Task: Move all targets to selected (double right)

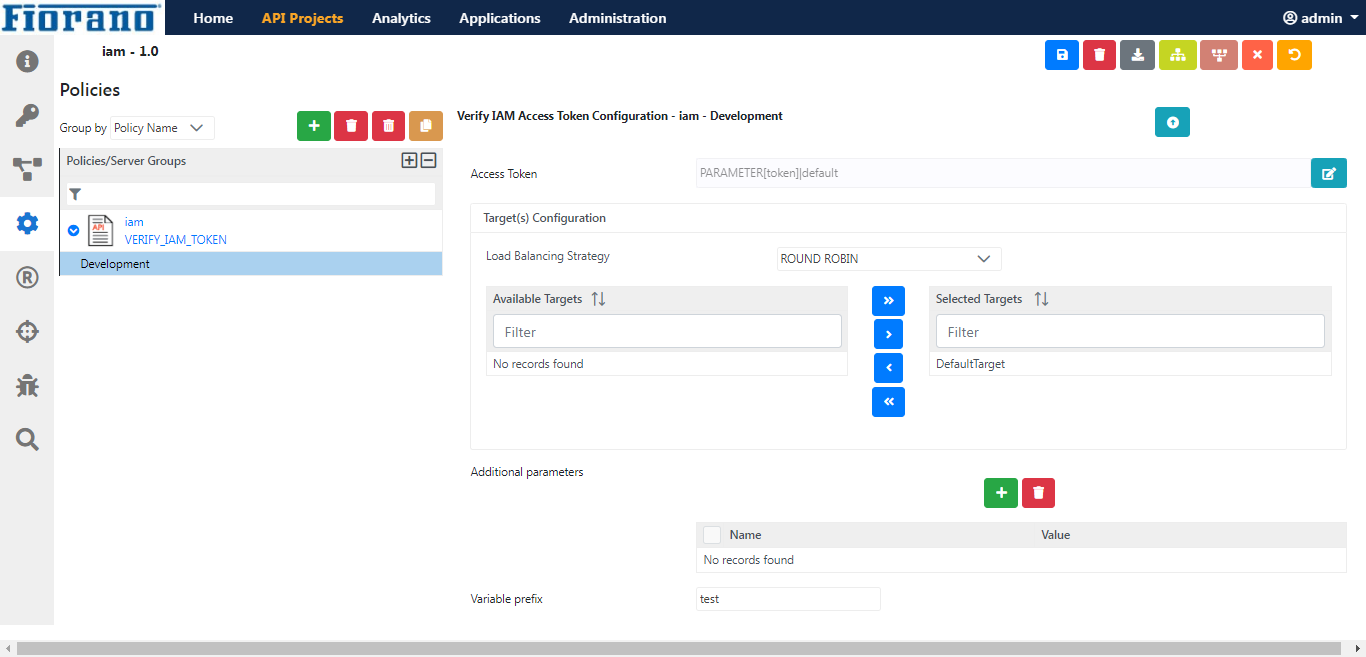Action: [888, 300]
